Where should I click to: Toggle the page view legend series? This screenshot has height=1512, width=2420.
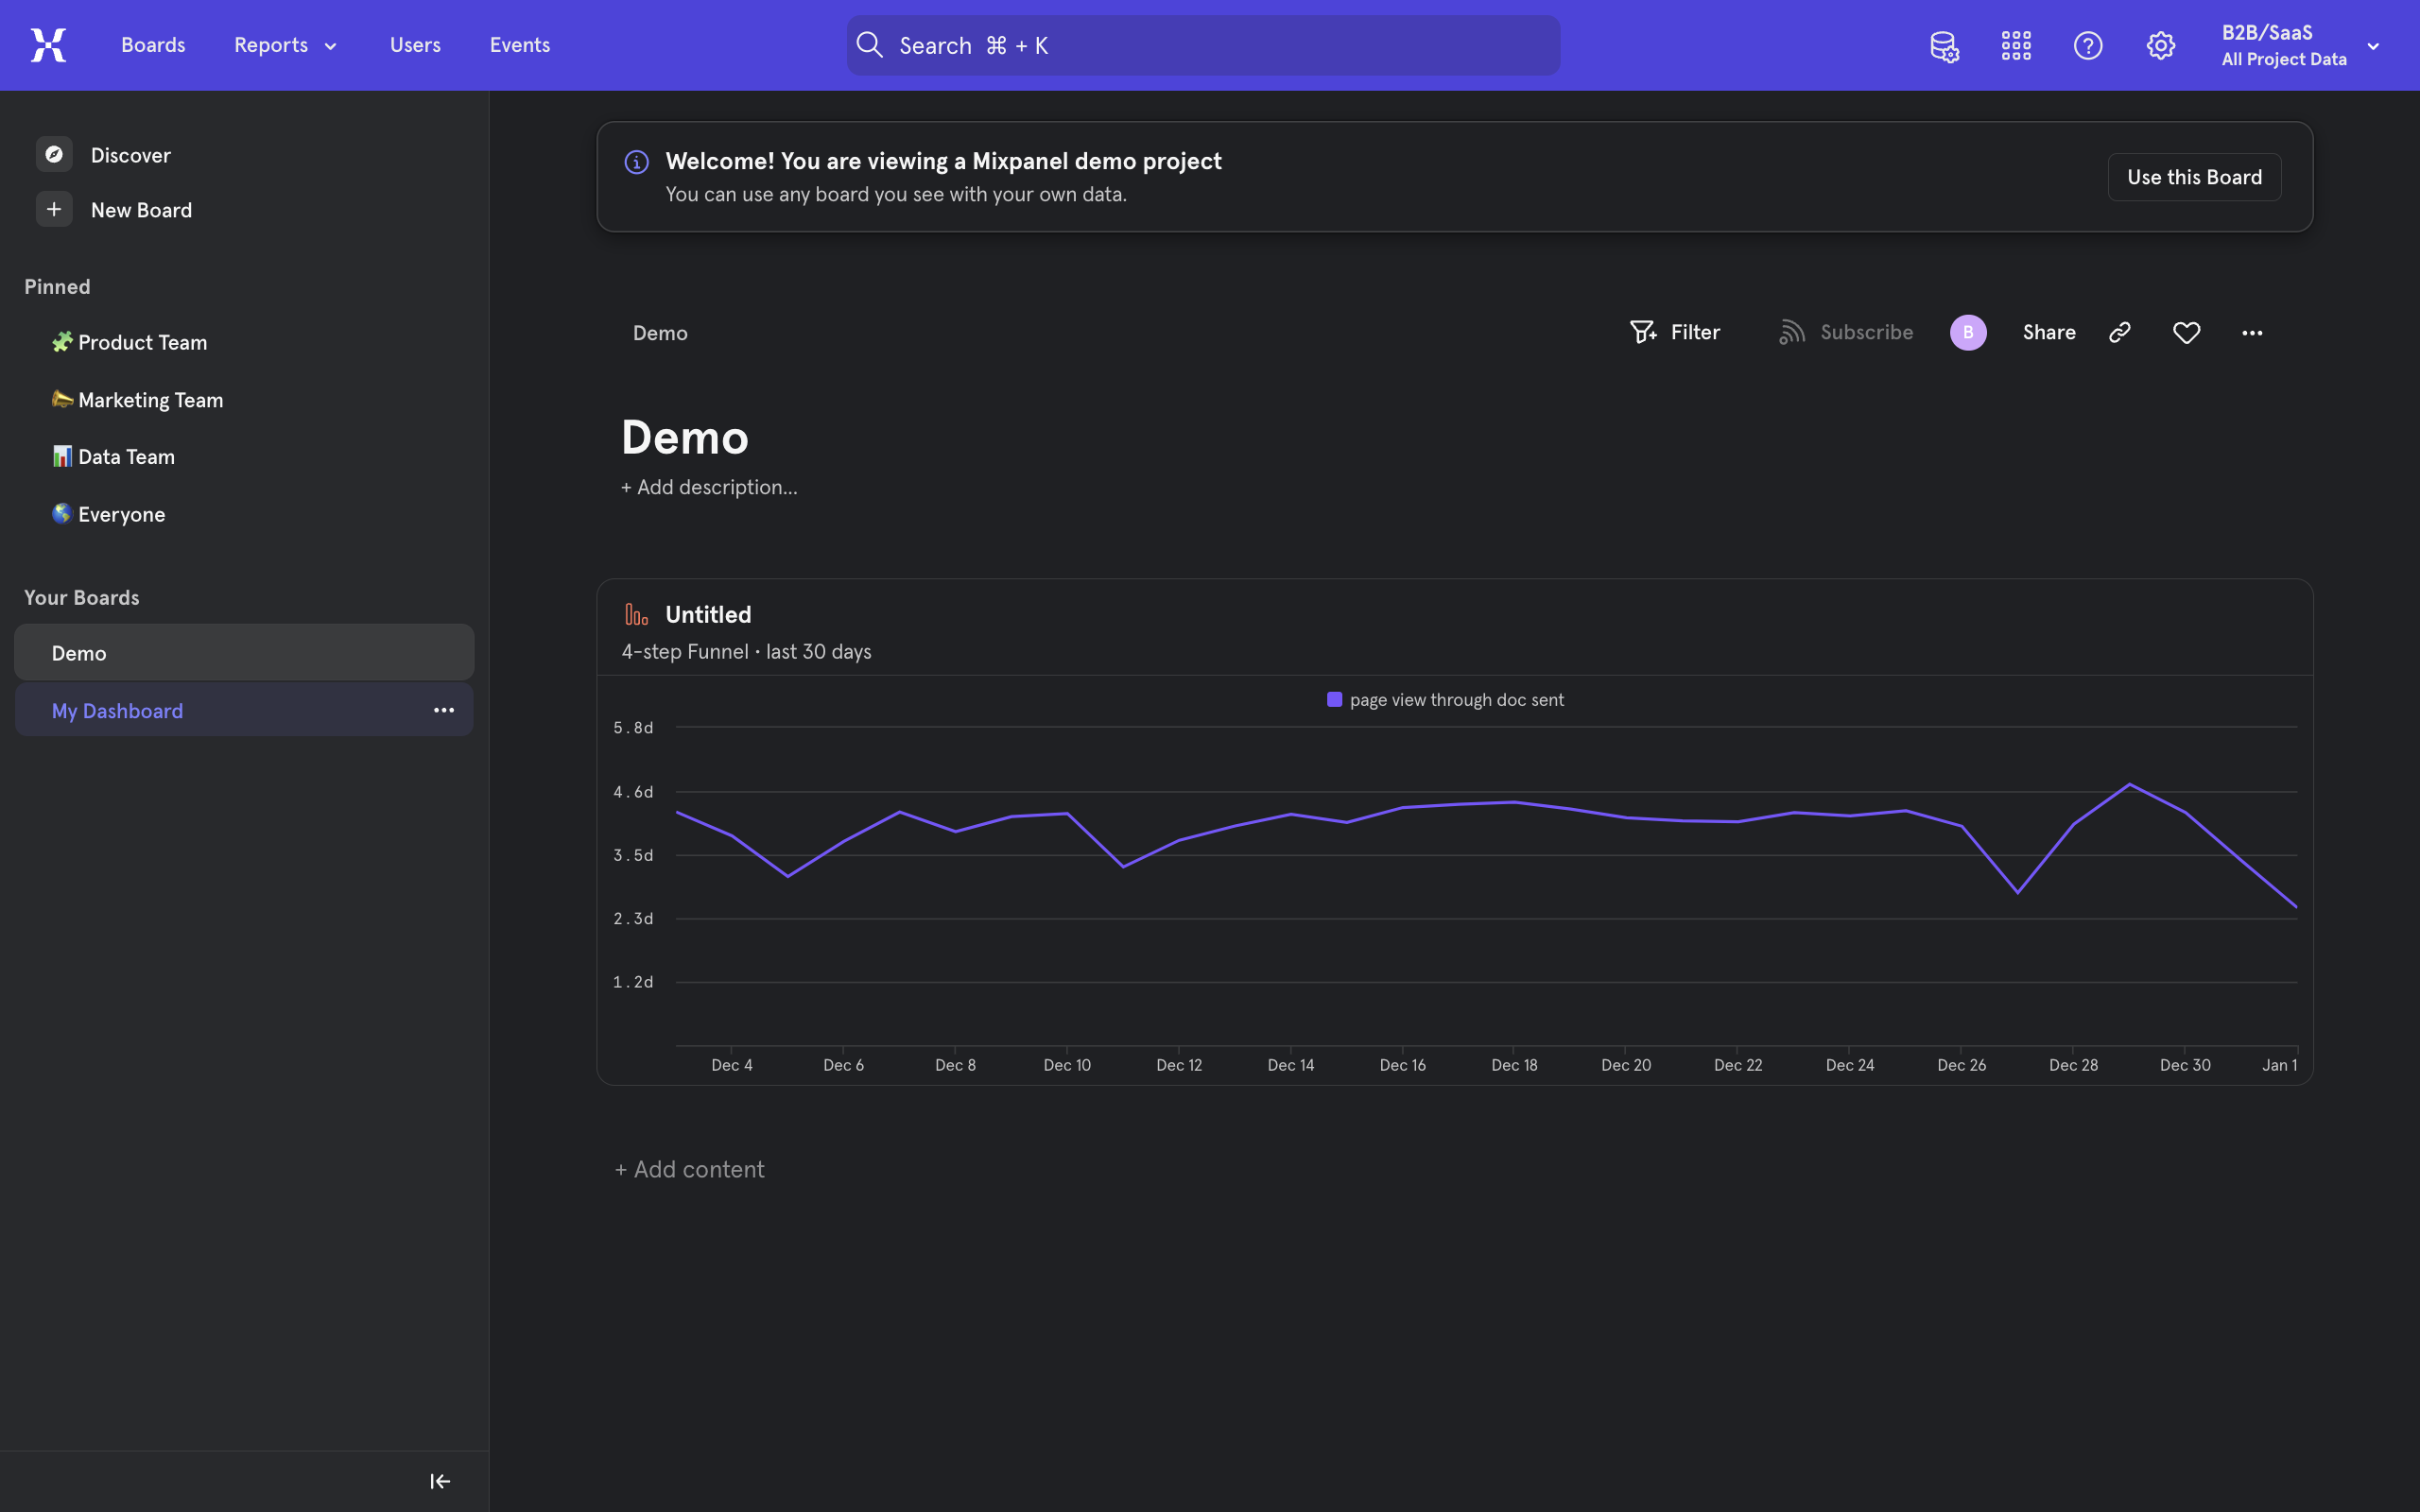(x=1445, y=700)
